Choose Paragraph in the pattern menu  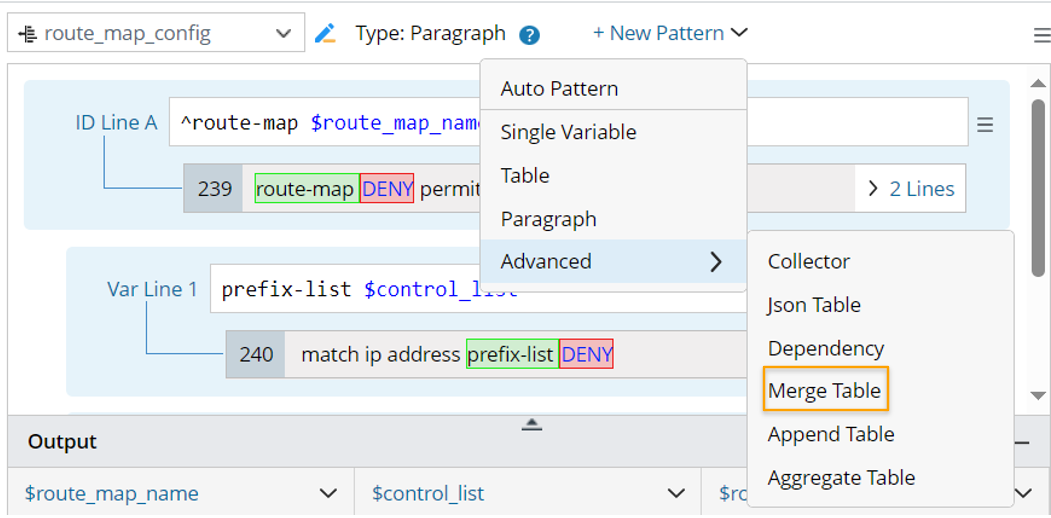[x=548, y=219]
